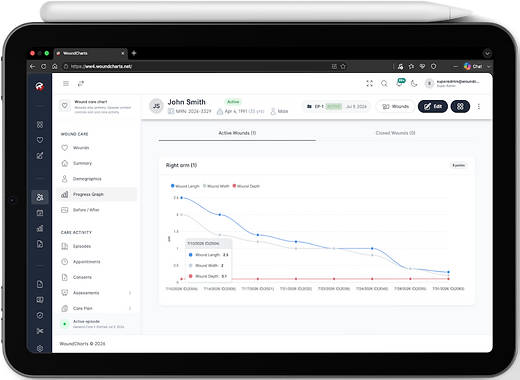Viewport: 520px width, 380px height.
Task: Click the swap arrows icon near hamburger
Action: pyautogui.click(x=81, y=83)
